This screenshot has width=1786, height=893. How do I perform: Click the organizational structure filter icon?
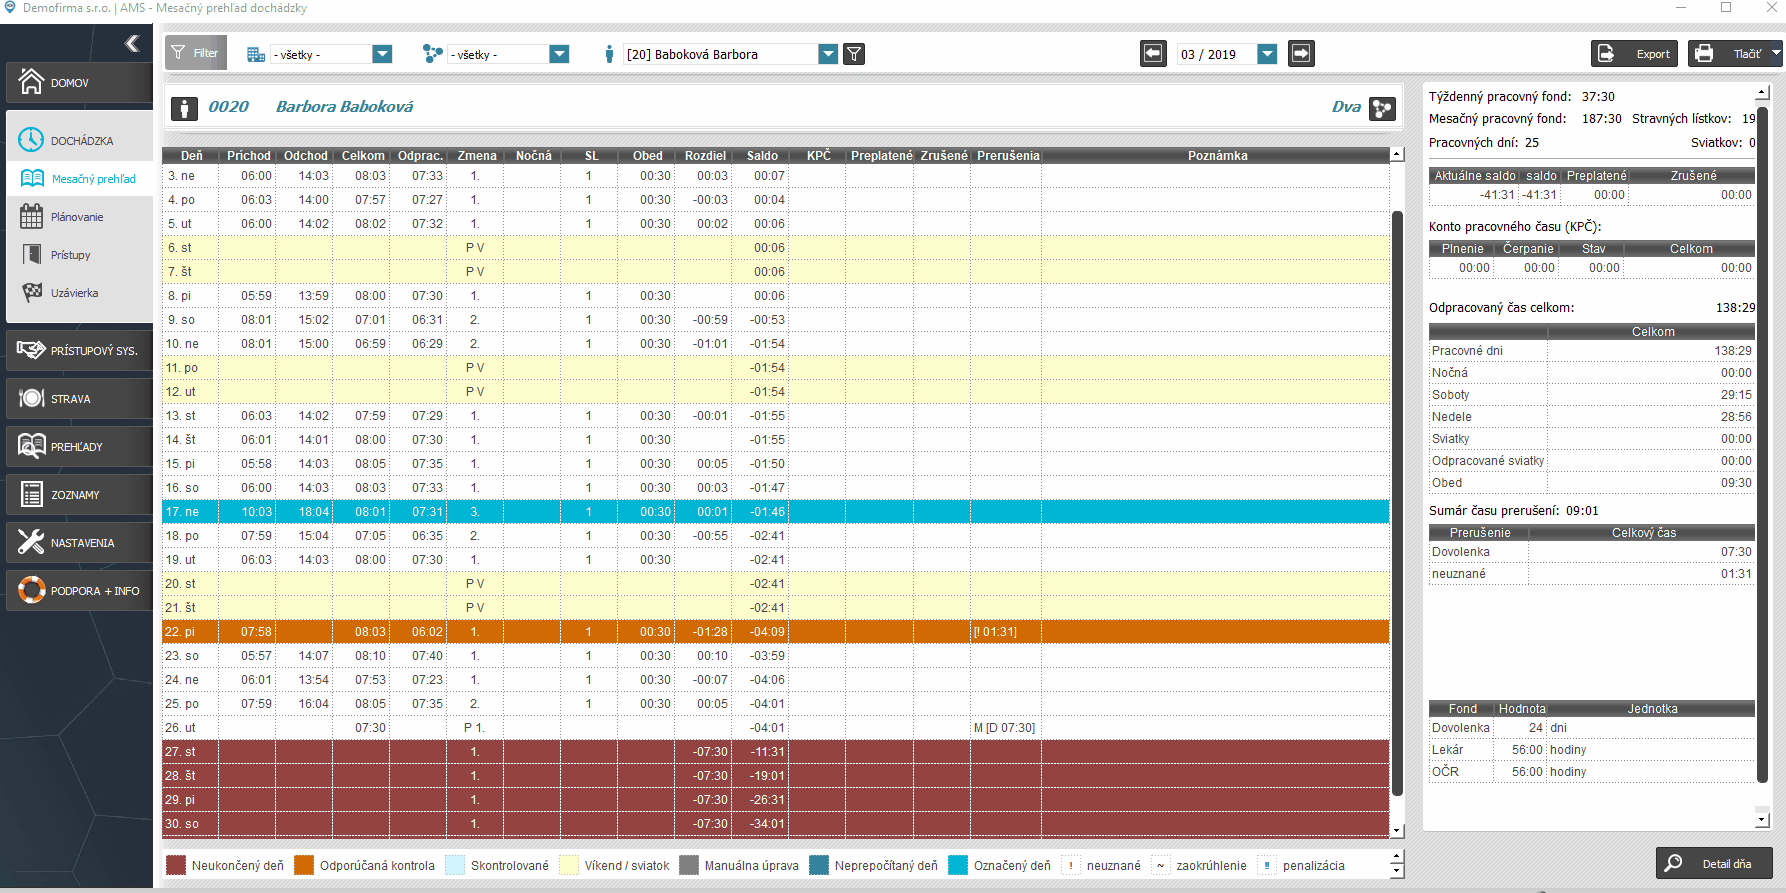432,54
